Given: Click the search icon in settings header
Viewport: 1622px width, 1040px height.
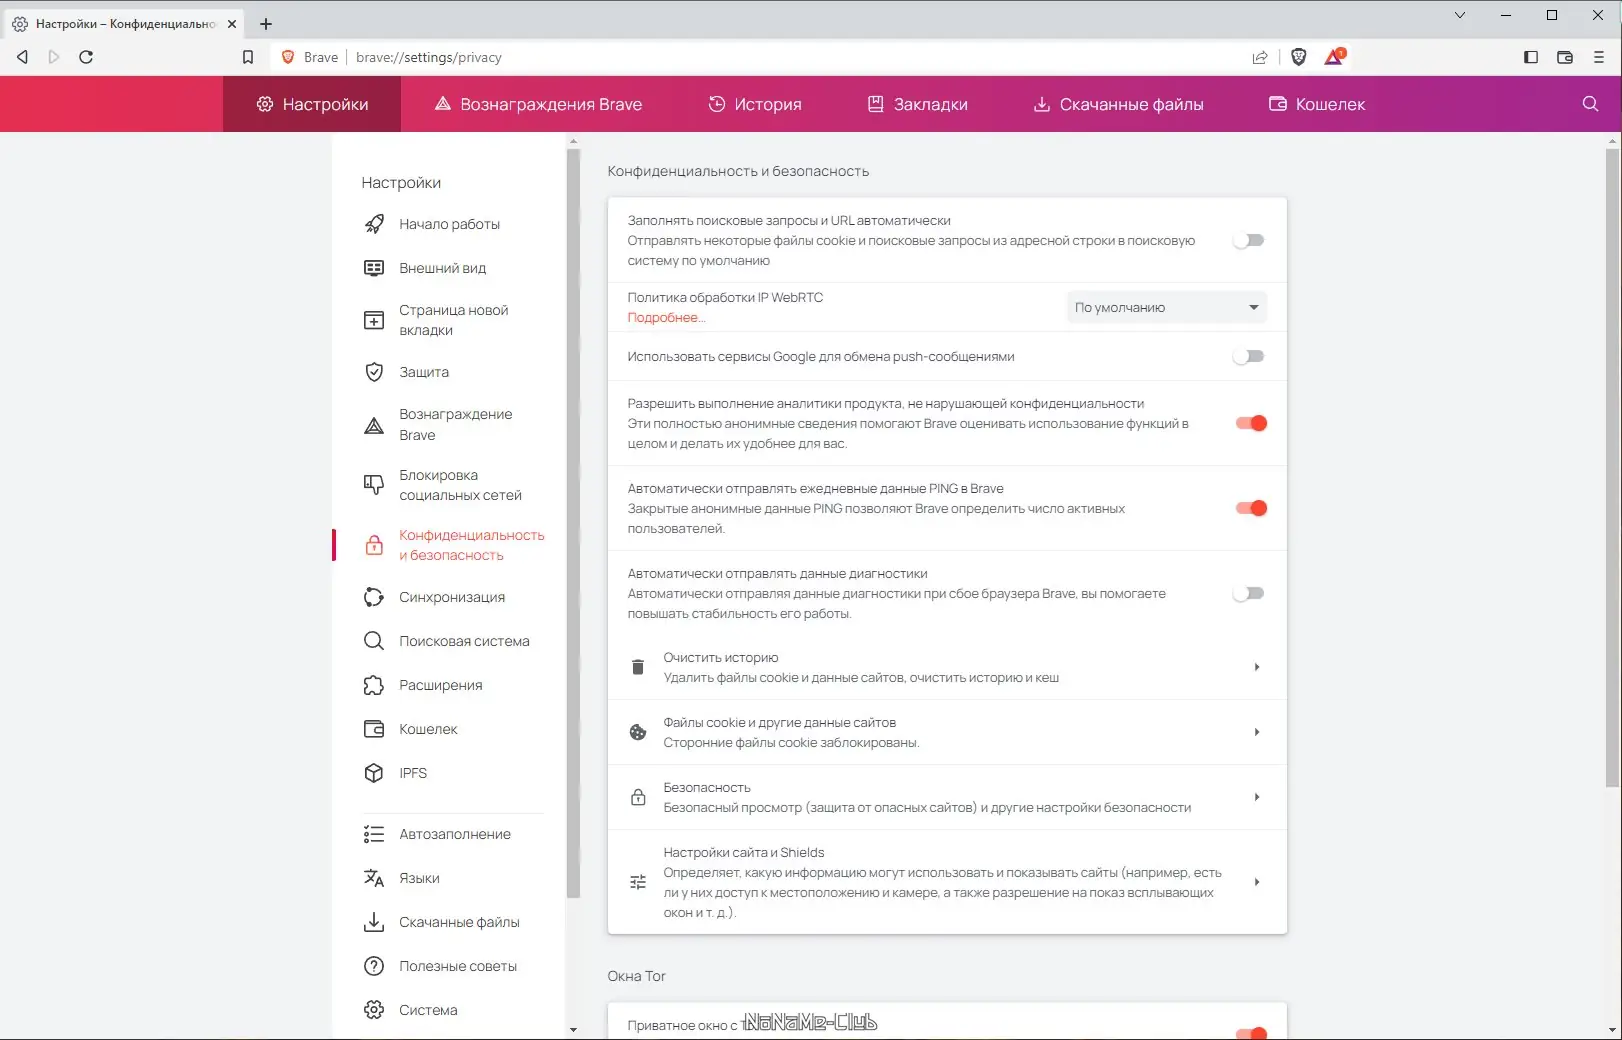Looking at the screenshot, I should [x=1589, y=103].
